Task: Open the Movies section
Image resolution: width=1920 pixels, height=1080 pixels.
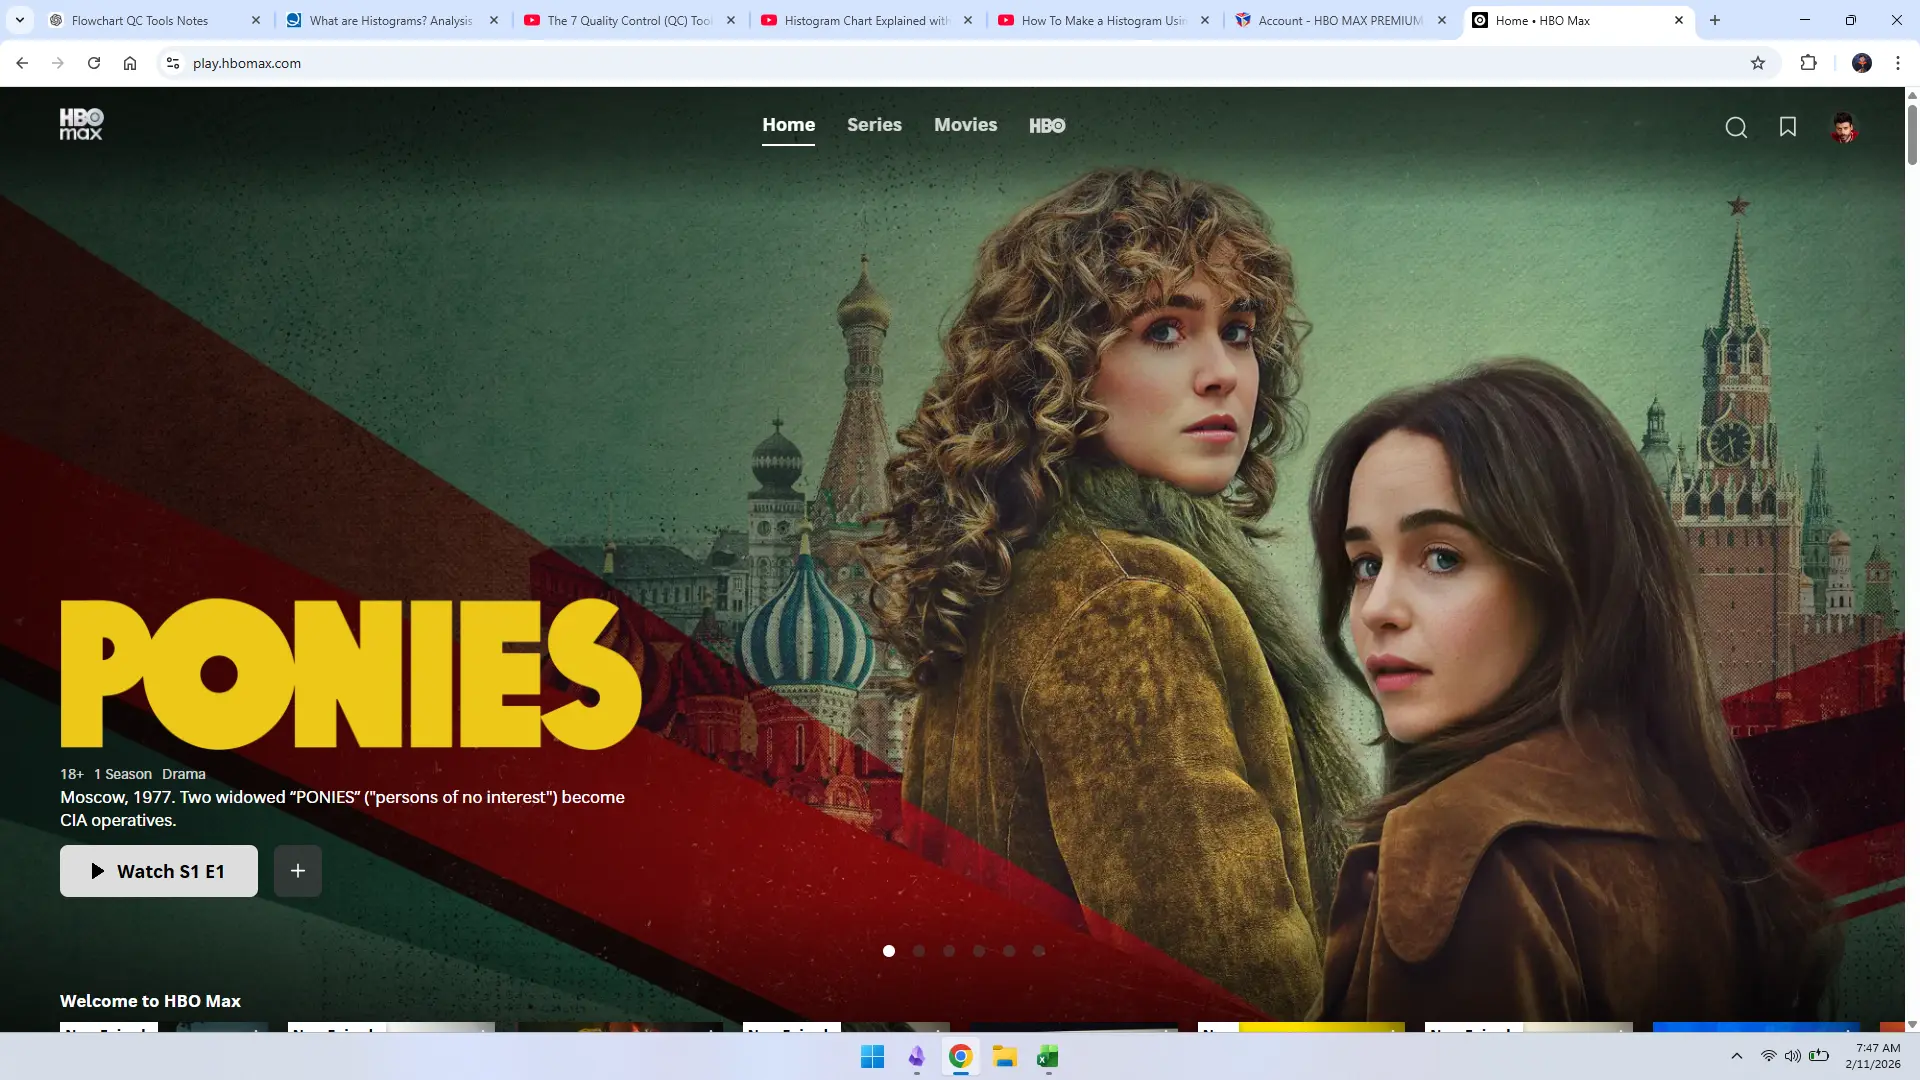Action: click(x=965, y=125)
